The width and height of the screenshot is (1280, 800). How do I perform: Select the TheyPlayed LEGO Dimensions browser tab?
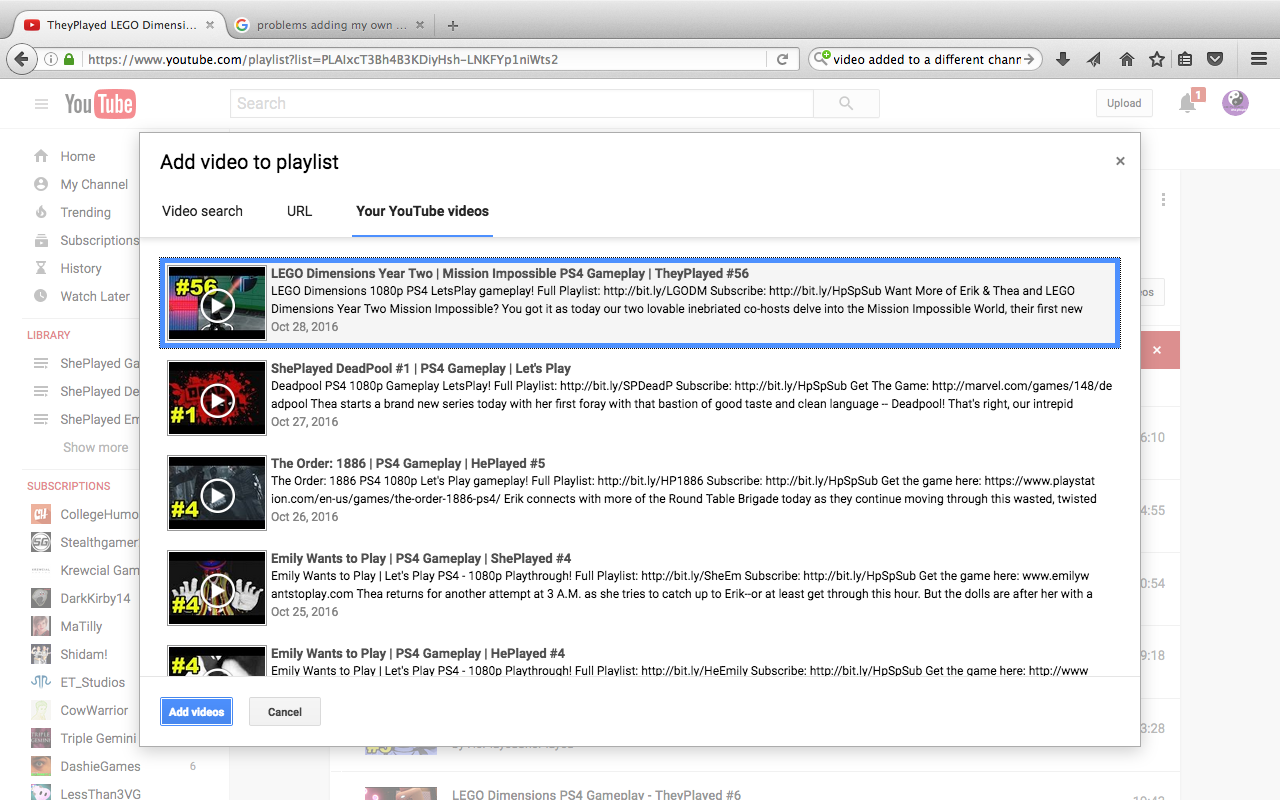pyautogui.click(x=121, y=25)
